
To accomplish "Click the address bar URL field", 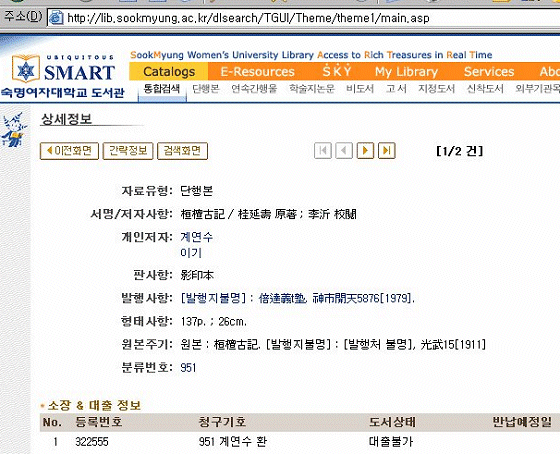I will coord(304,18).
